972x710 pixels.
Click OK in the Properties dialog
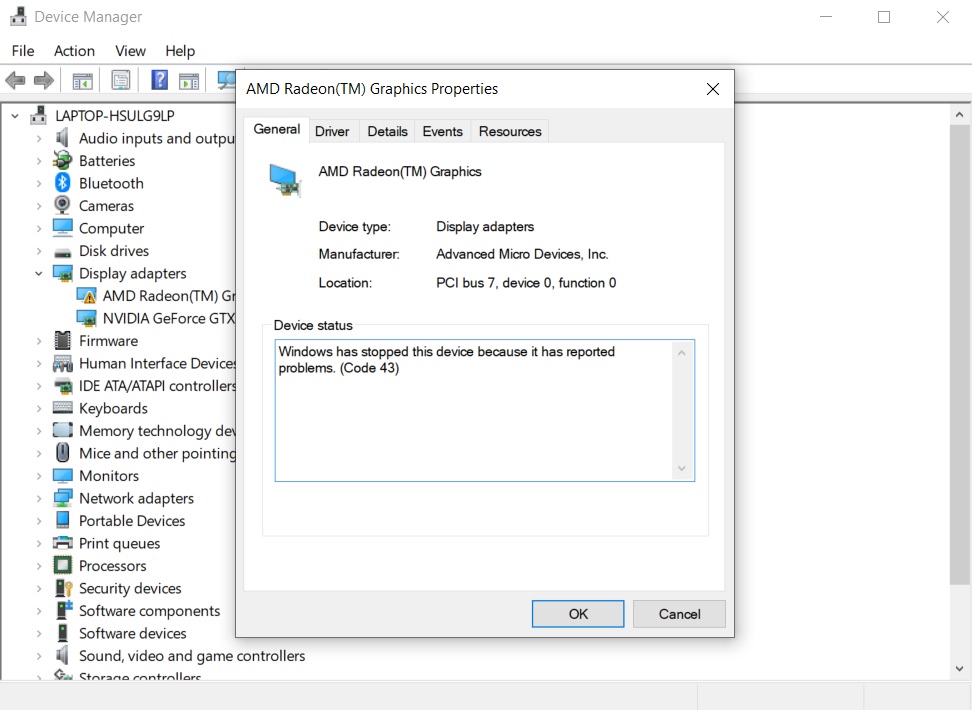(578, 614)
